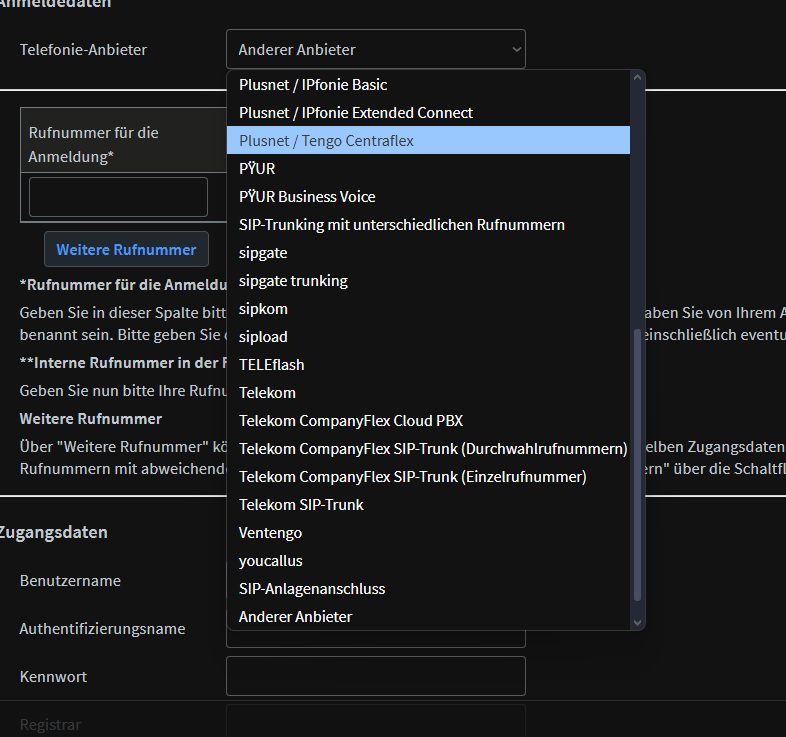The width and height of the screenshot is (786, 737).
Task: Click into the Kennwort input field
Action: click(375, 676)
